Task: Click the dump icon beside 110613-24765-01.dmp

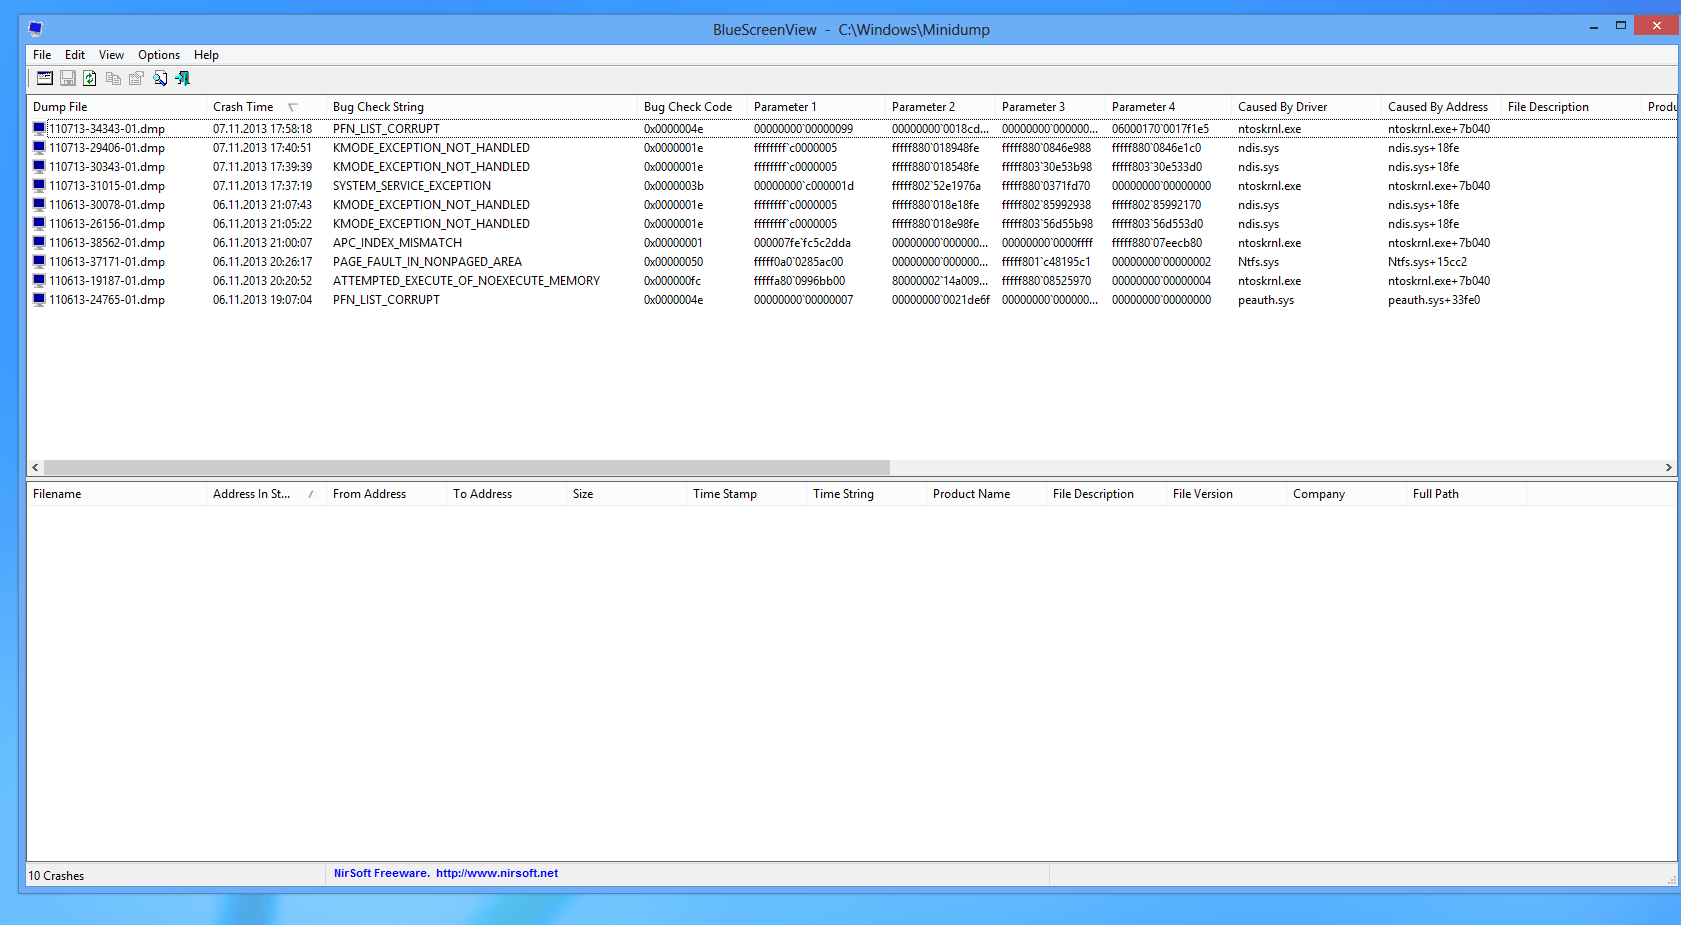Action: click(x=39, y=299)
